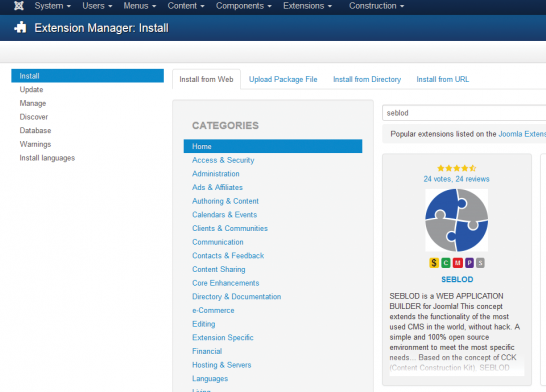Click the SEBLOD star rating
This screenshot has width=546, height=392.
(457, 168)
